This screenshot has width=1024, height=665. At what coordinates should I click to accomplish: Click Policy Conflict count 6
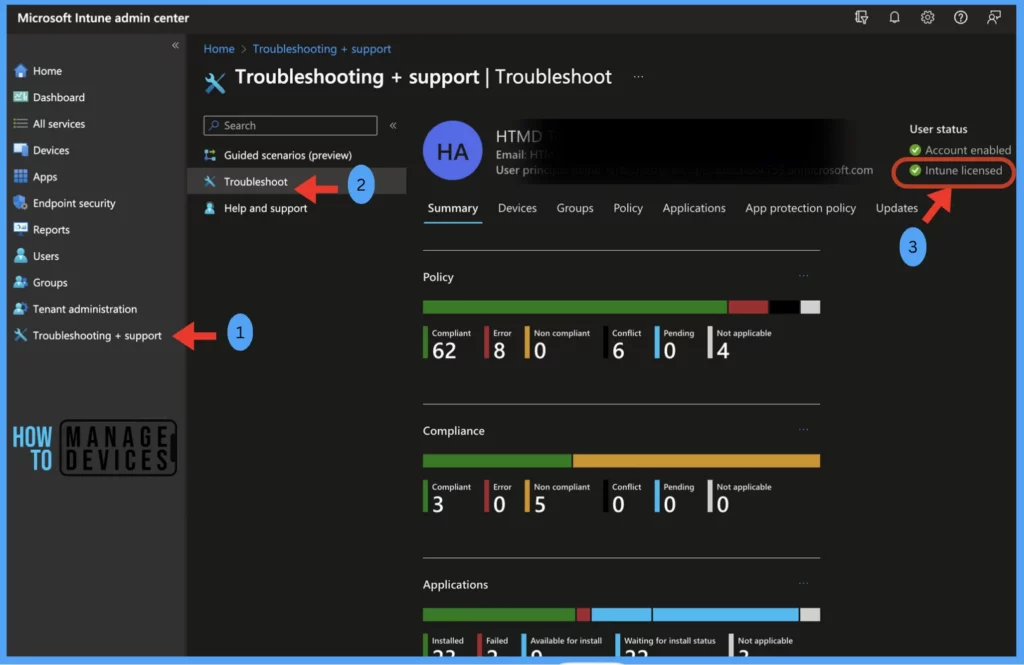click(x=618, y=351)
